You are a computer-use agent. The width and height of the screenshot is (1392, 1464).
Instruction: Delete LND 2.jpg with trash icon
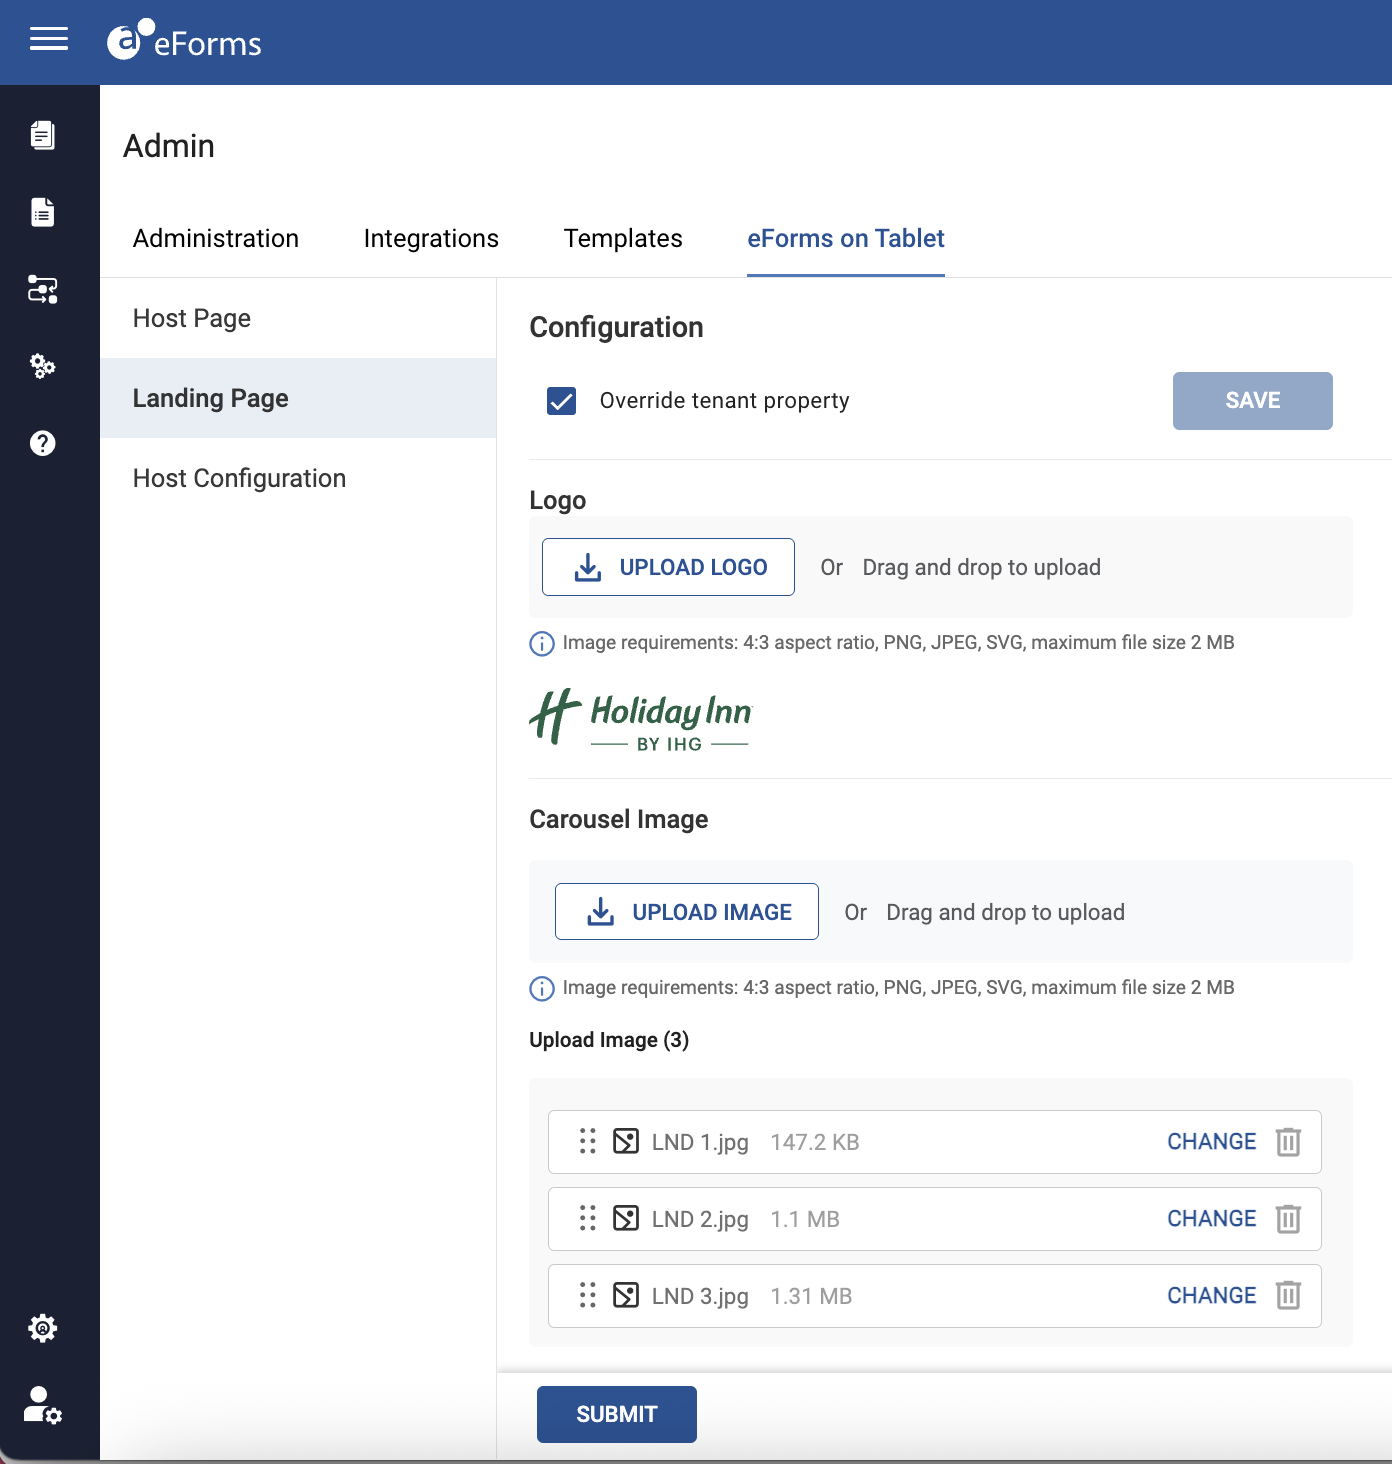tap(1288, 1218)
